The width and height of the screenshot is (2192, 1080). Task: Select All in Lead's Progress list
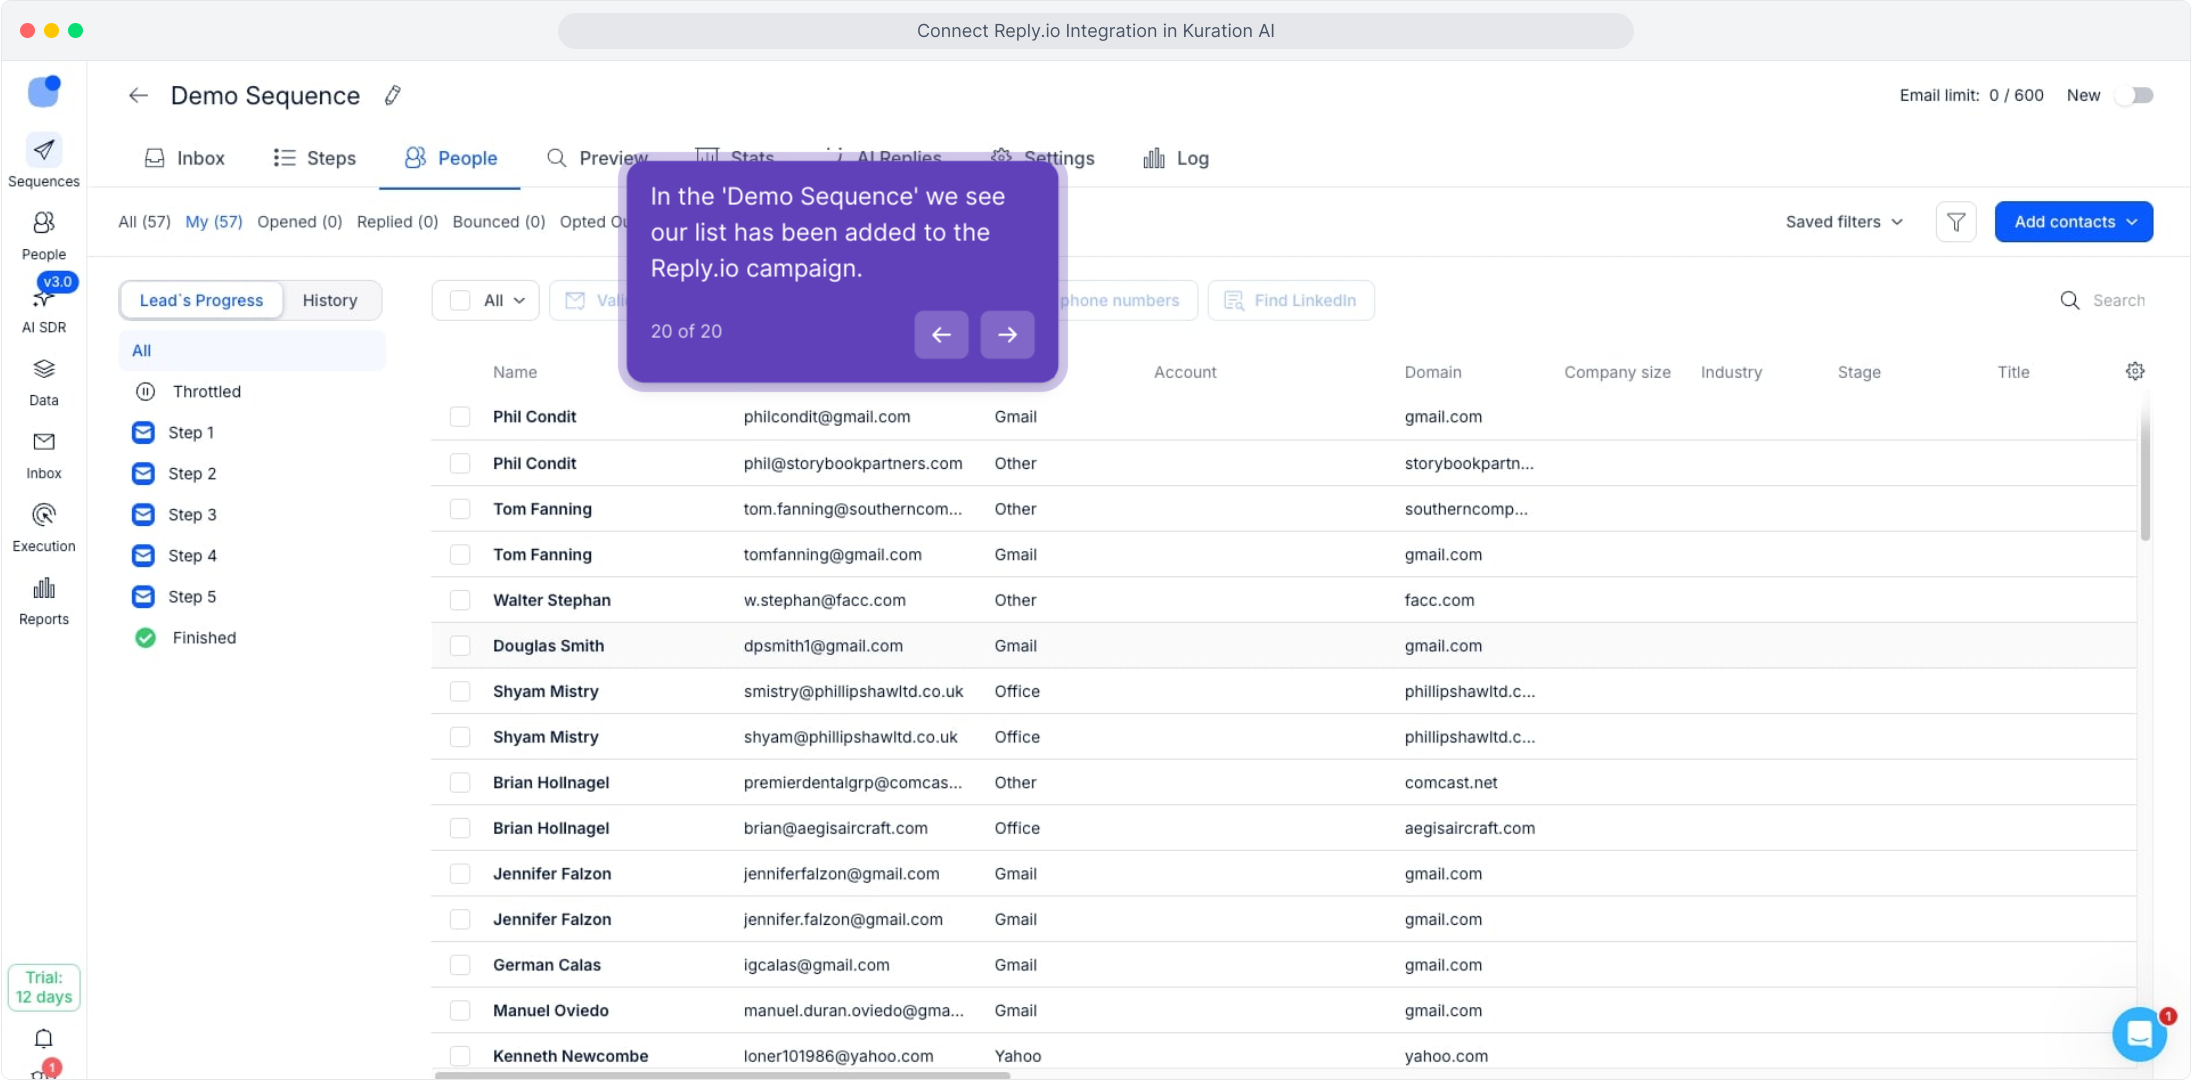click(252, 351)
